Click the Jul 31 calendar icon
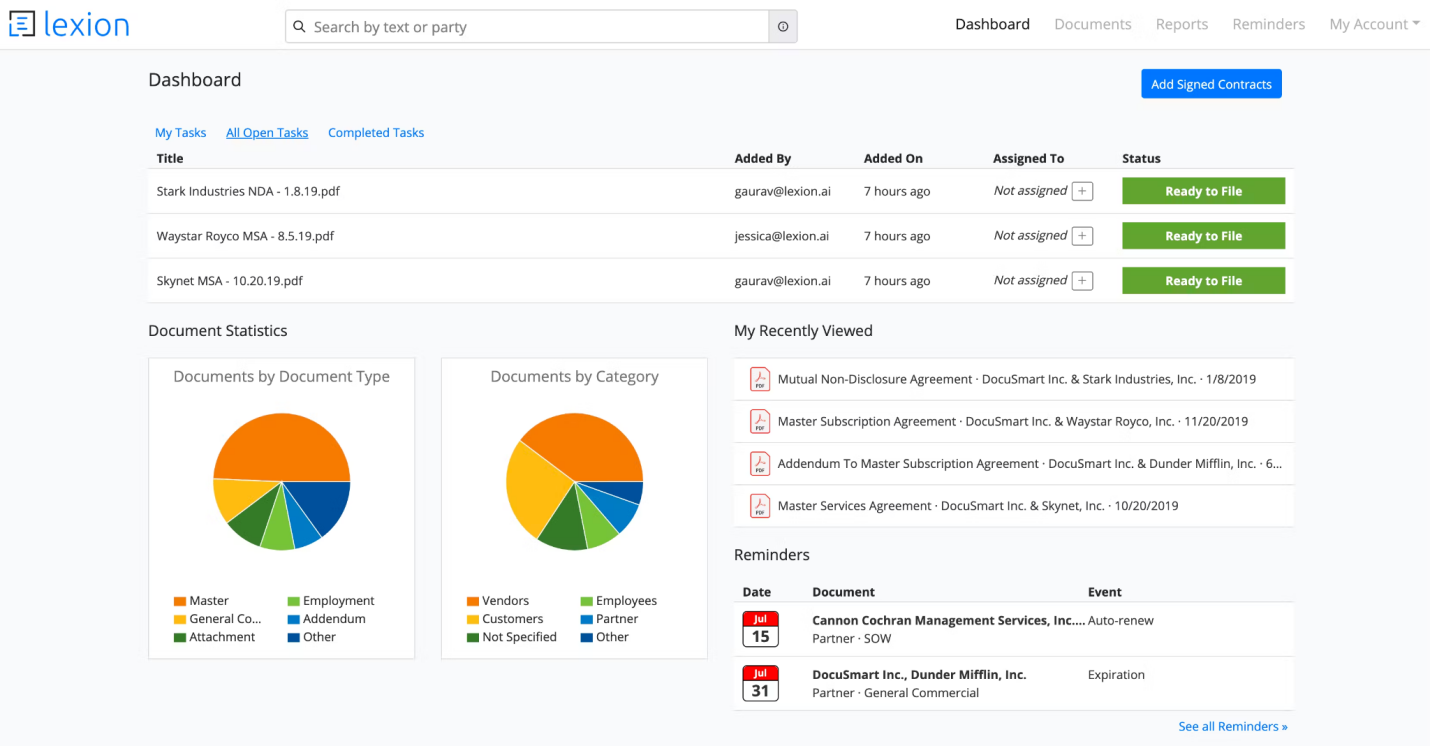 click(x=760, y=683)
